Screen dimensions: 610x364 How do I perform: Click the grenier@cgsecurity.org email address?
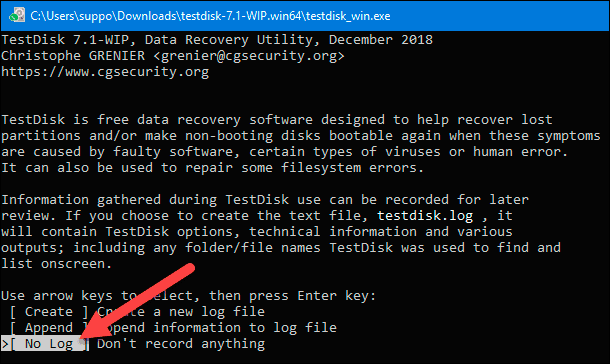tap(249, 56)
